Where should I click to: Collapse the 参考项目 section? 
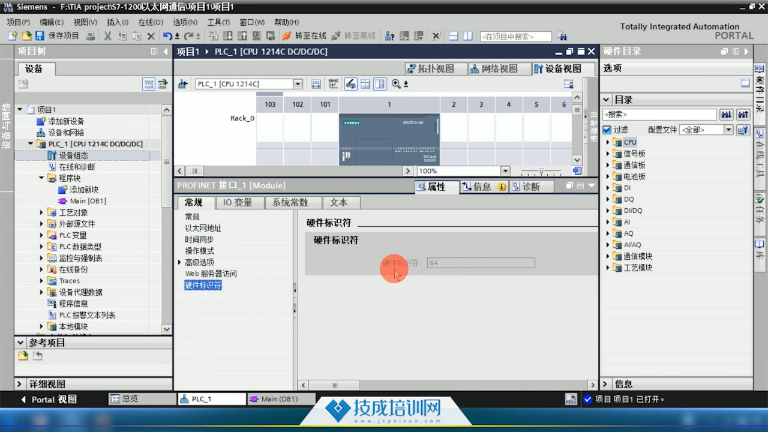[x=20, y=343]
